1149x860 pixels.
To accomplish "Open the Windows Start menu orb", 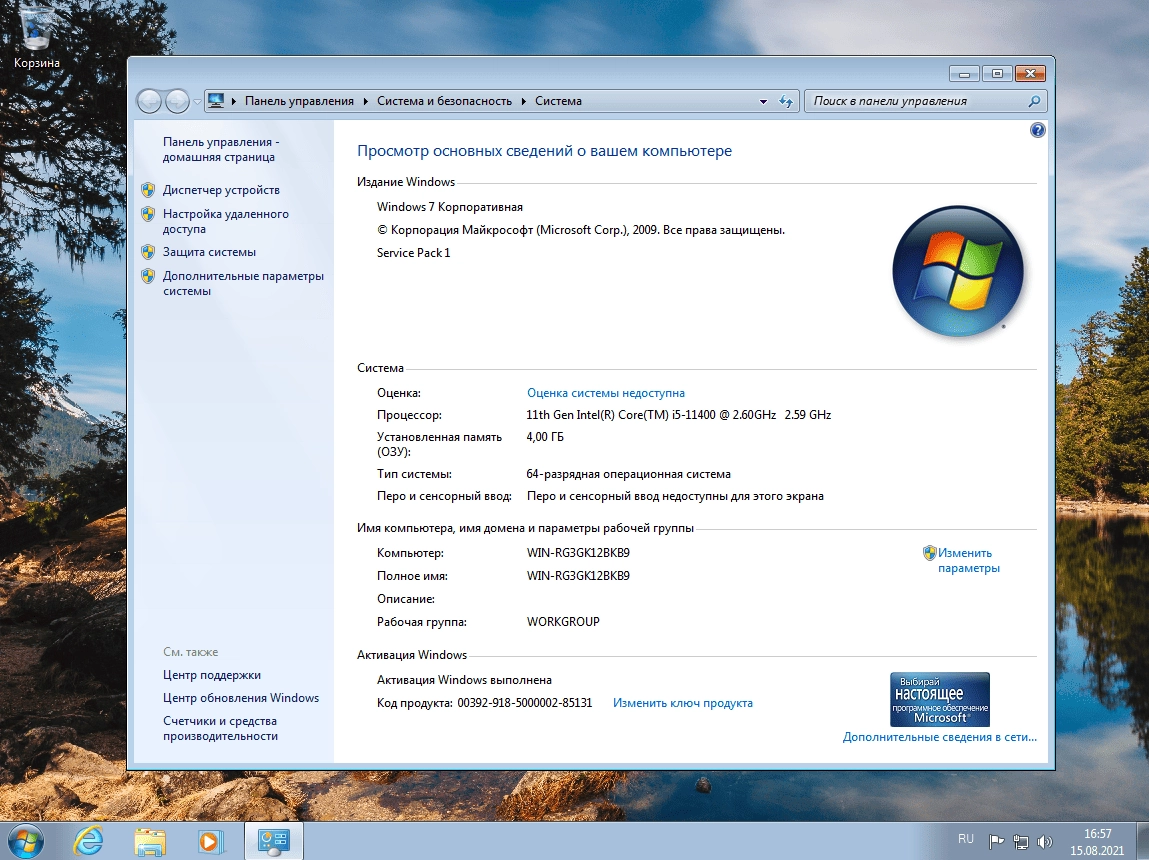I will pyautogui.click(x=26, y=841).
